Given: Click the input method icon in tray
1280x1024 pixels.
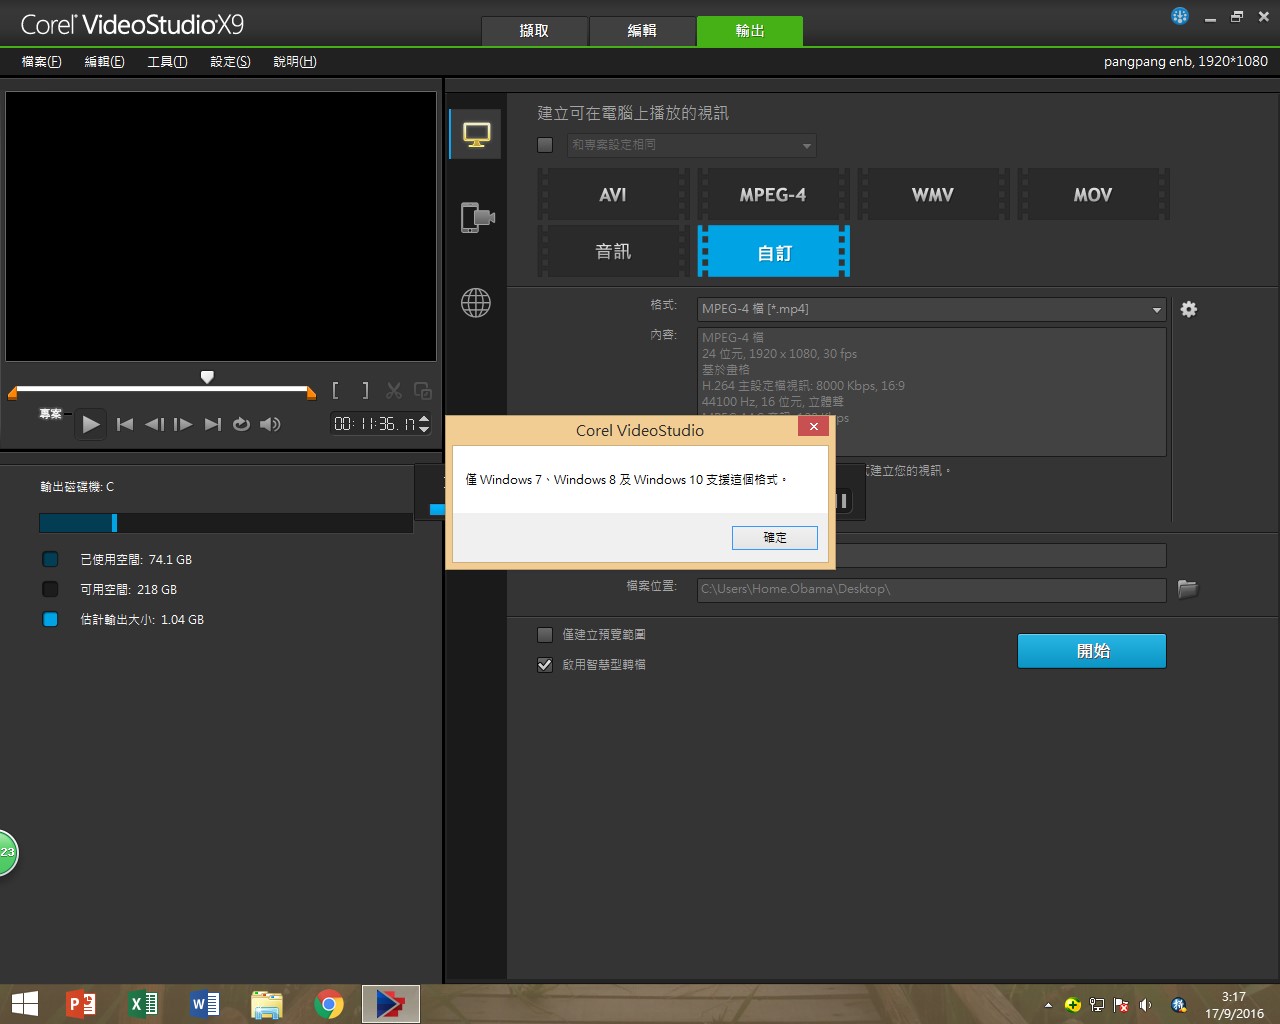Looking at the screenshot, I should (1179, 1005).
